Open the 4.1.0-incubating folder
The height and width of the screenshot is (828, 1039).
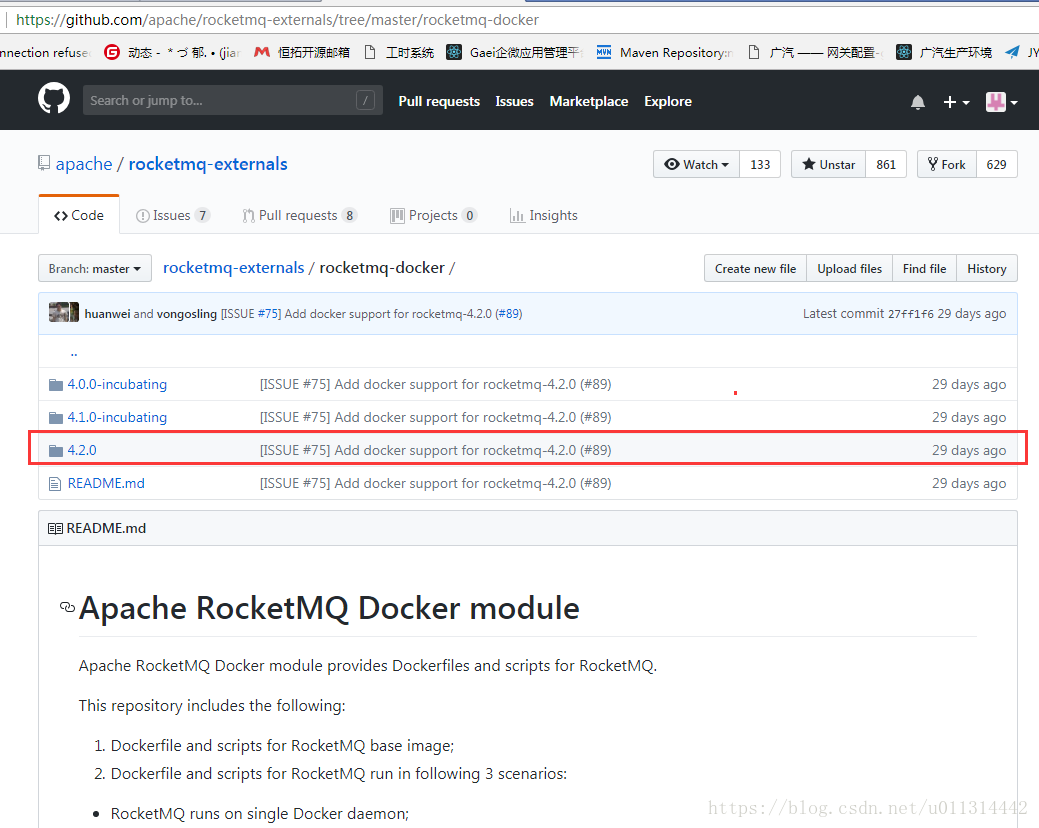tap(117, 417)
